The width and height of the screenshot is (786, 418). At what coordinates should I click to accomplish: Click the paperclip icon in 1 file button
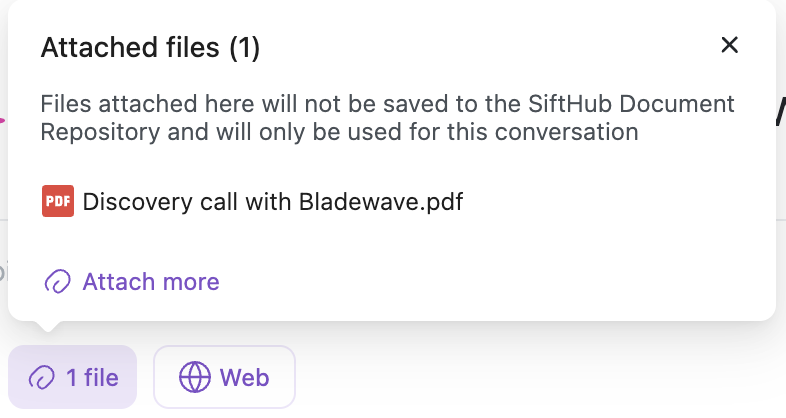42,377
